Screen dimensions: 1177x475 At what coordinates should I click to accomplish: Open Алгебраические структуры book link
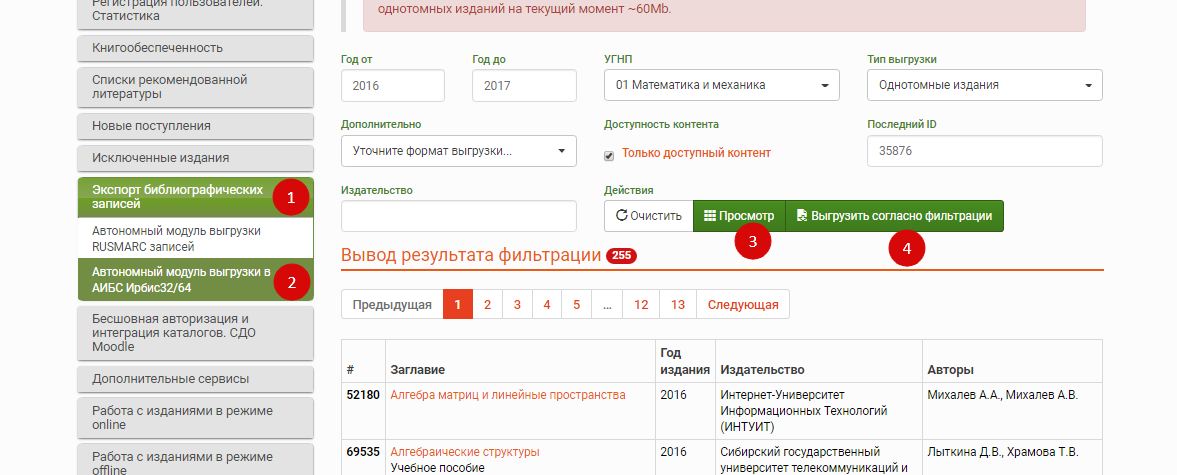click(x=464, y=452)
